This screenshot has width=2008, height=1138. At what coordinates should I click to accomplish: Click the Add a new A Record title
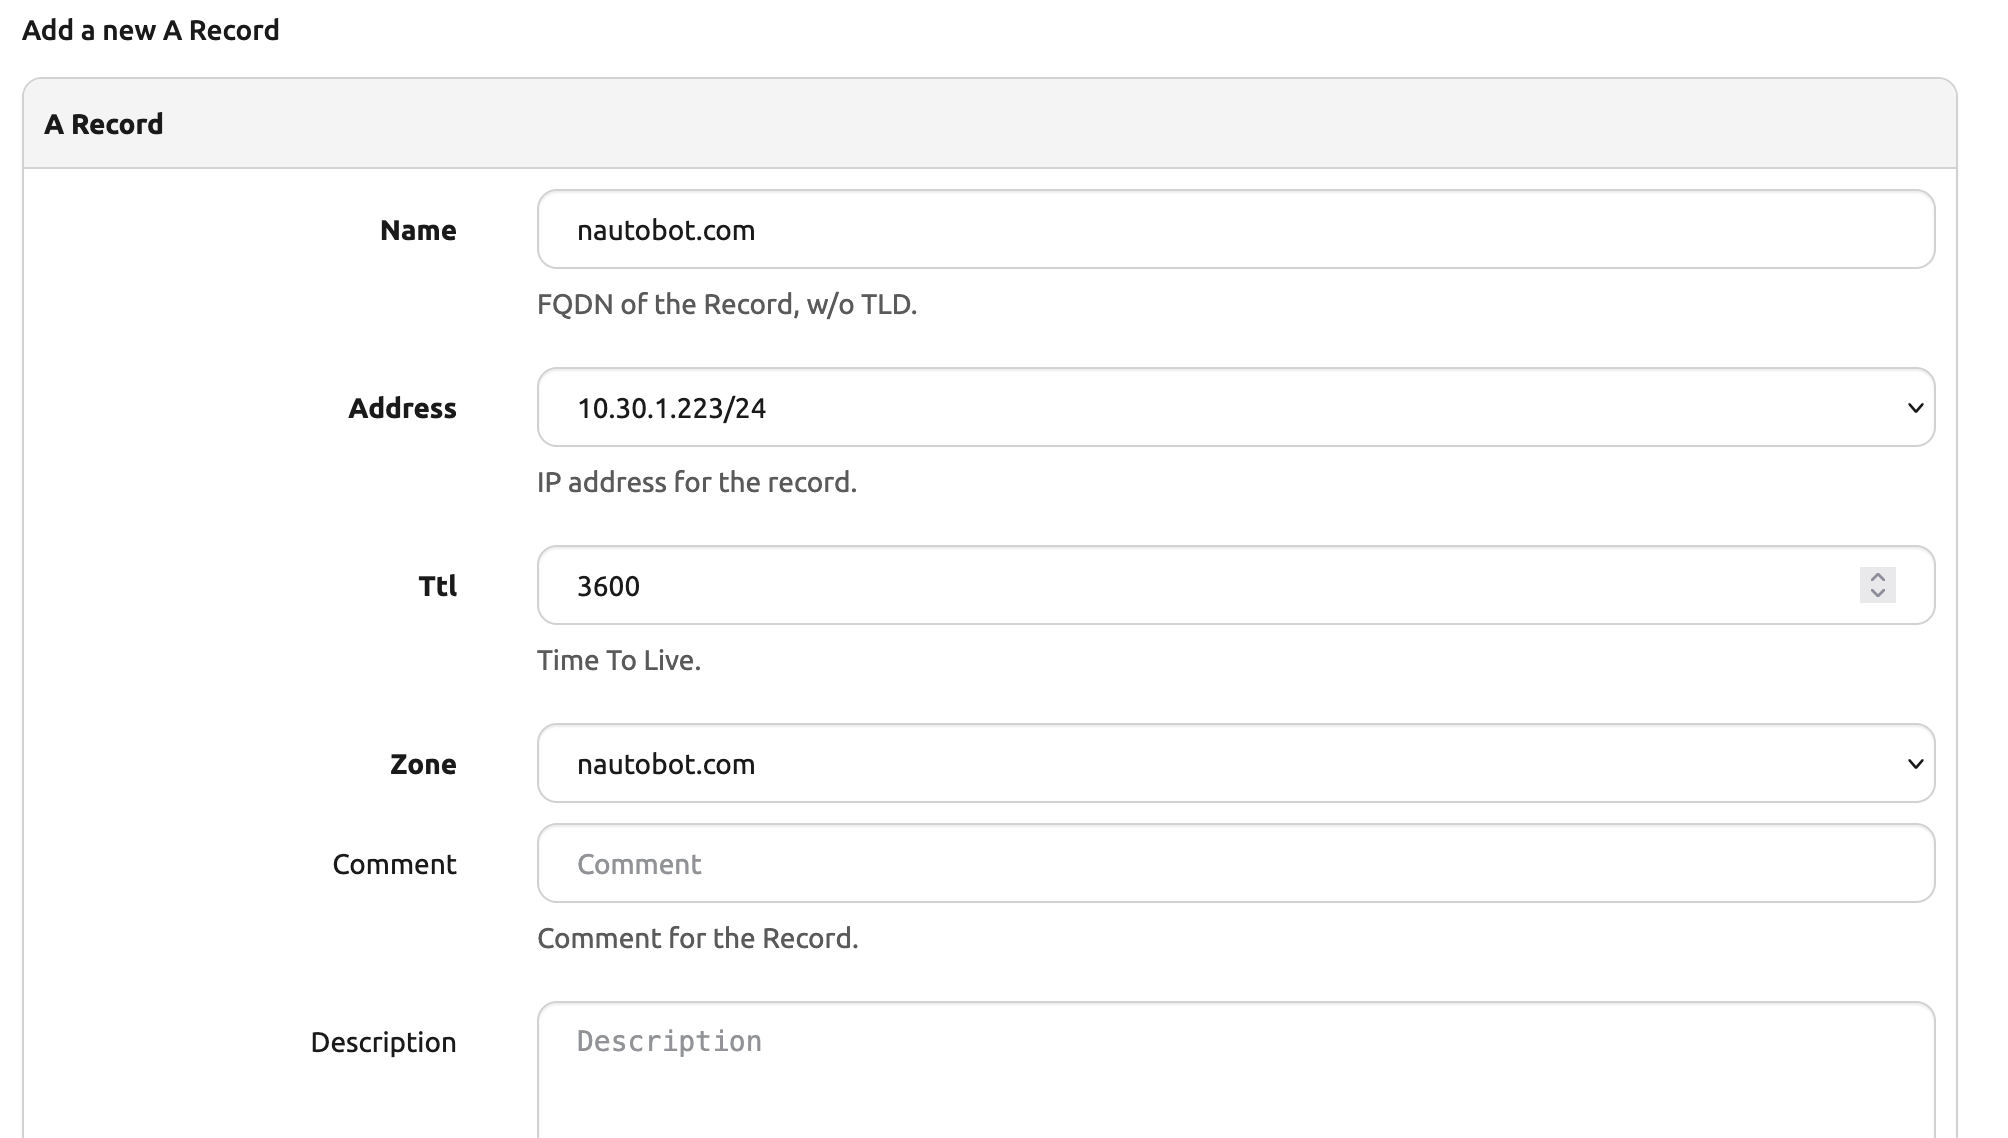coord(151,30)
